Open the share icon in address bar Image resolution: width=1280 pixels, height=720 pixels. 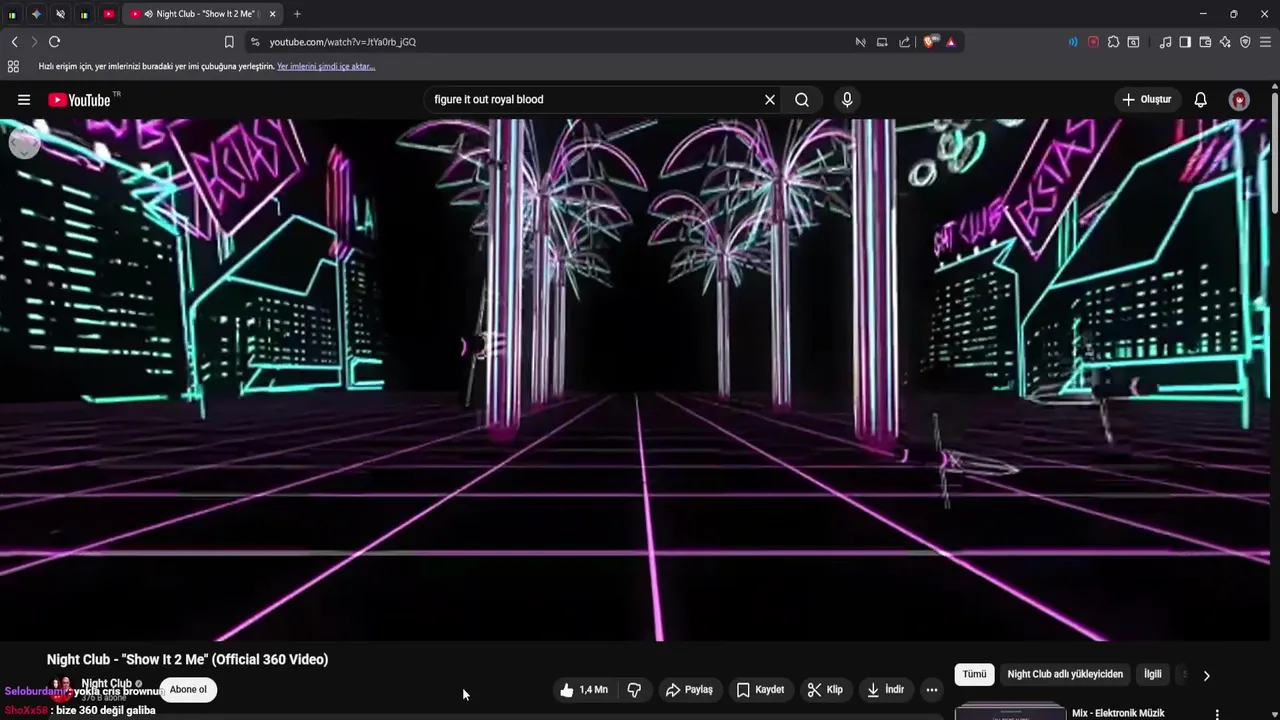[x=905, y=42]
